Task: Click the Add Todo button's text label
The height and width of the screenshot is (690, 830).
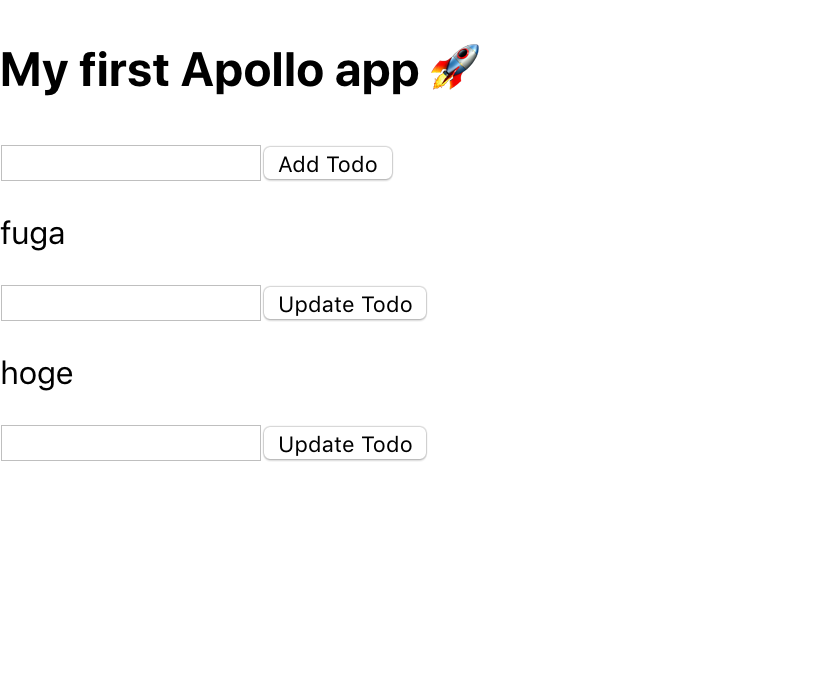Action: pos(327,163)
